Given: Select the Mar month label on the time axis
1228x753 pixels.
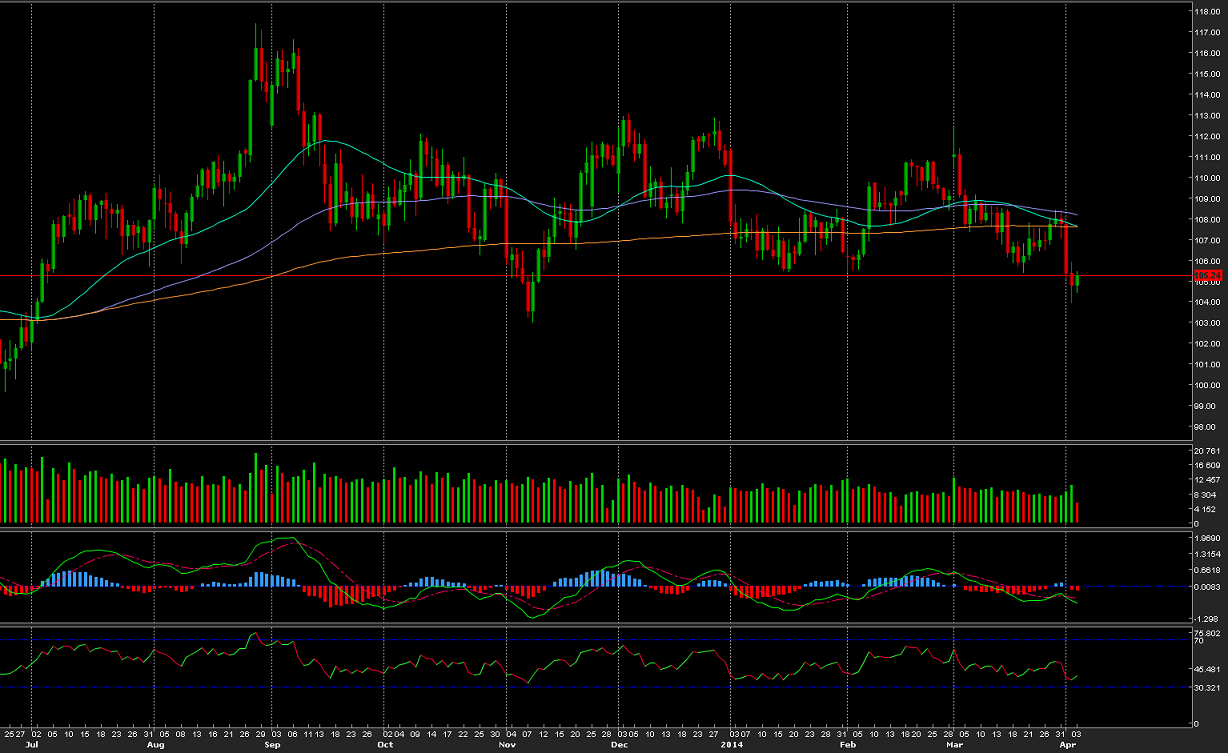Looking at the screenshot, I should click(x=954, y=746).
